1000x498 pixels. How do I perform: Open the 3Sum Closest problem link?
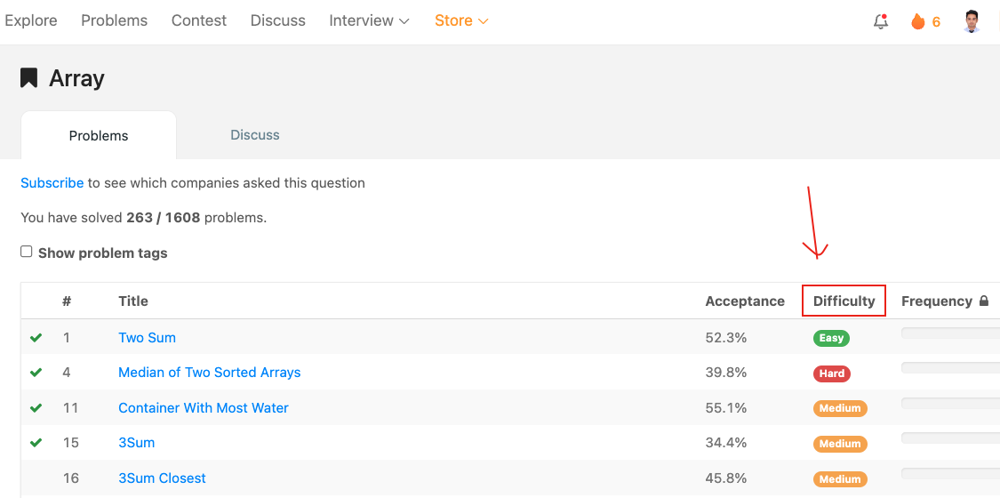(162, 478)
